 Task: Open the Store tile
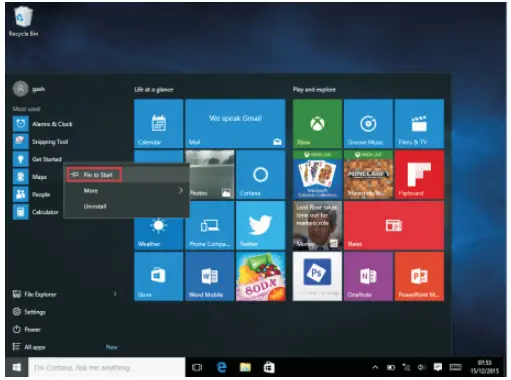tap(159, 276)
